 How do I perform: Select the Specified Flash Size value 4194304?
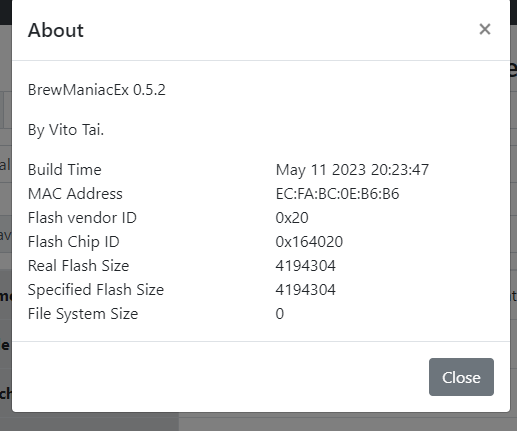pos(306,290)
